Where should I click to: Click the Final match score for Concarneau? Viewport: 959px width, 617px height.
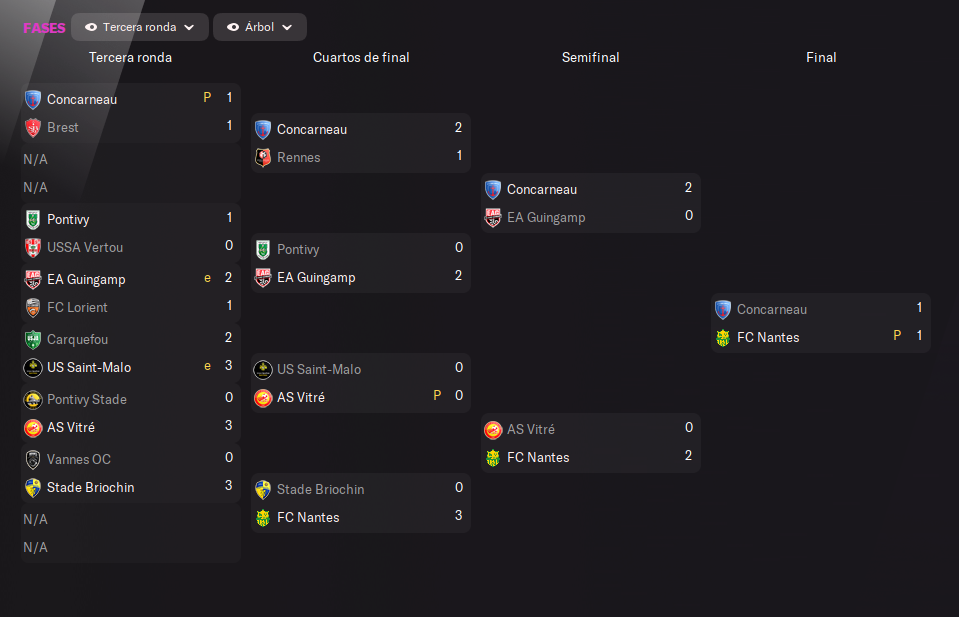919,308
